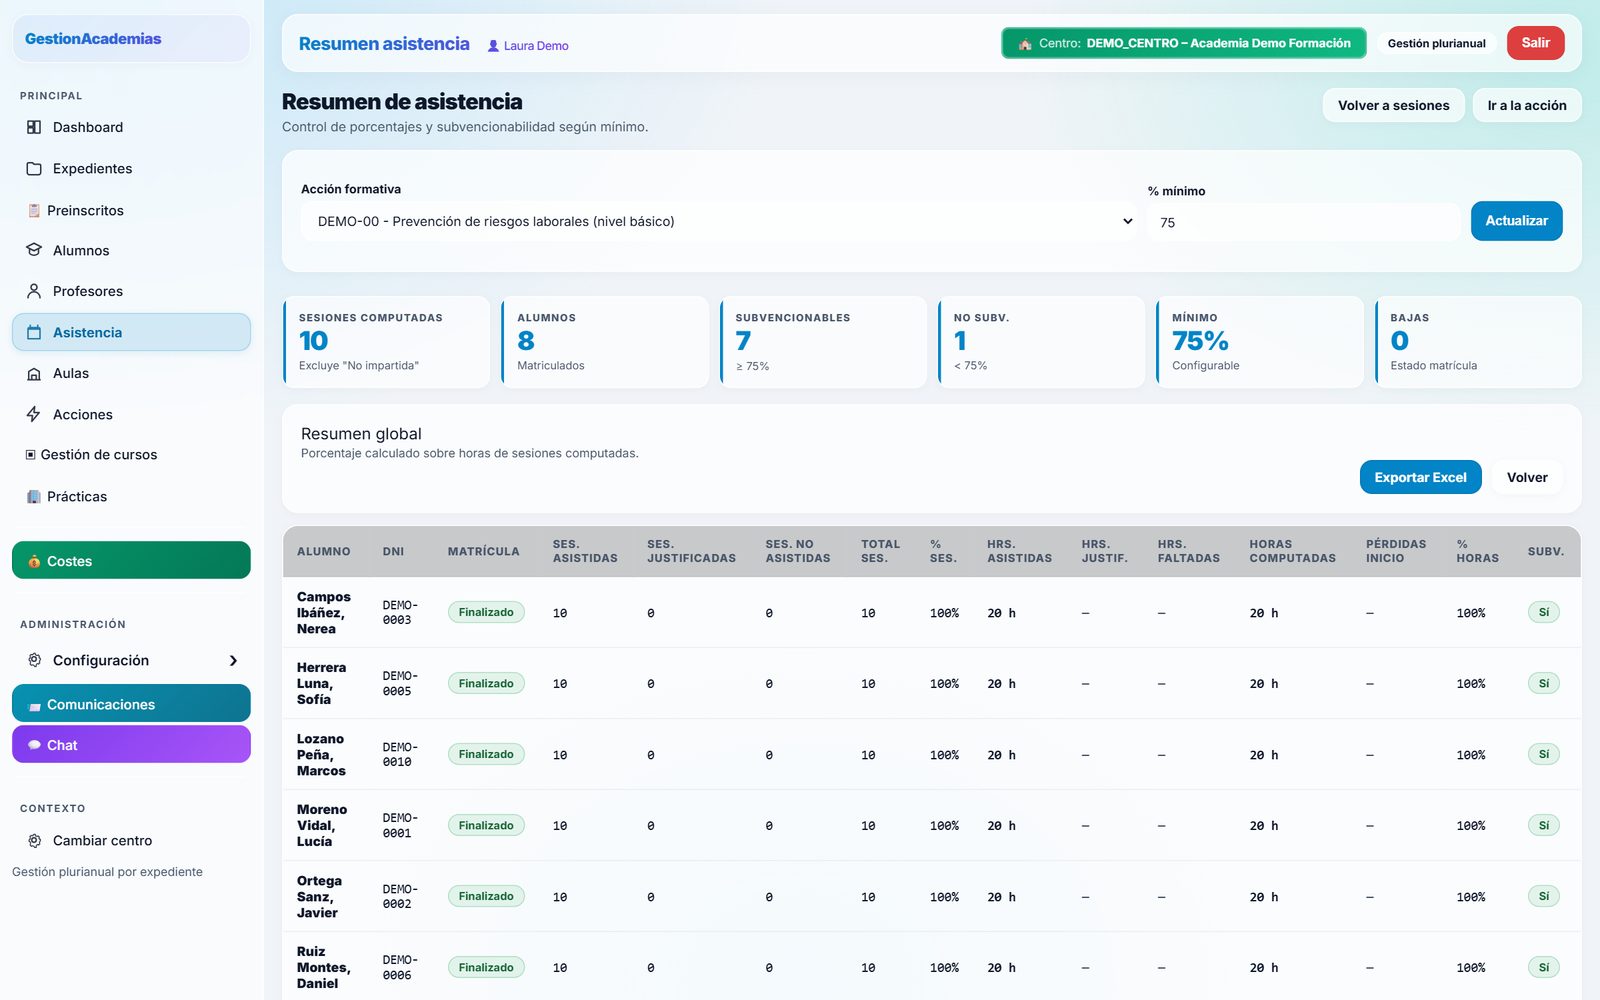
Task: Click the Preinscritos clipboard icon
Action: coord(34,210)
